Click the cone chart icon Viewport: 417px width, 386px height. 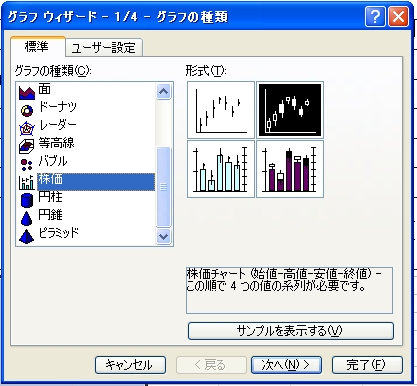pos(27,218)
